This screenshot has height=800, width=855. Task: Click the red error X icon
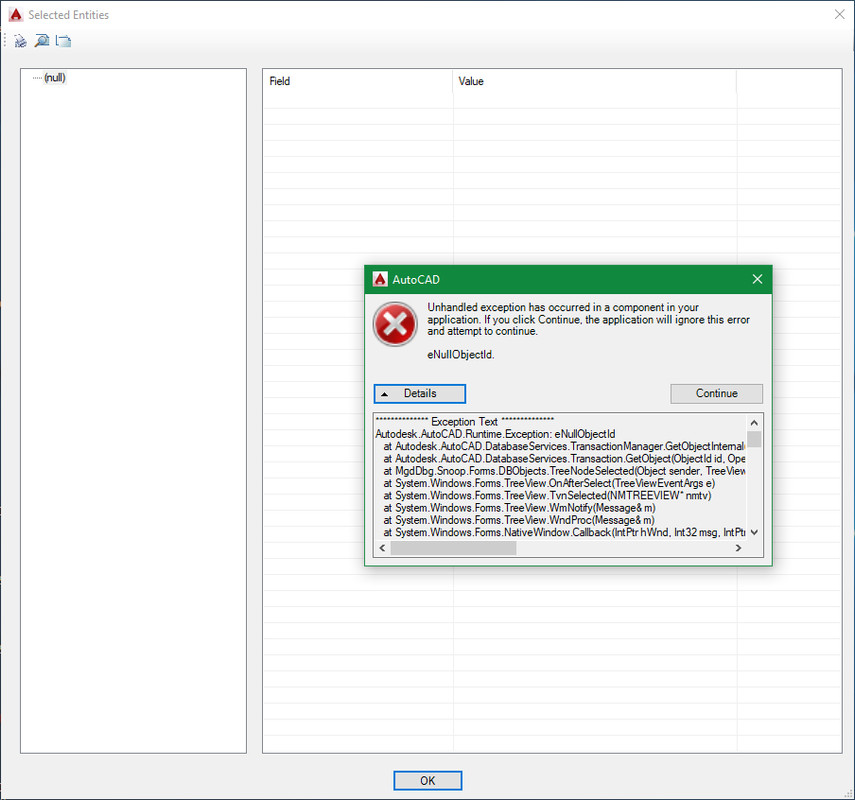(395, 324)
